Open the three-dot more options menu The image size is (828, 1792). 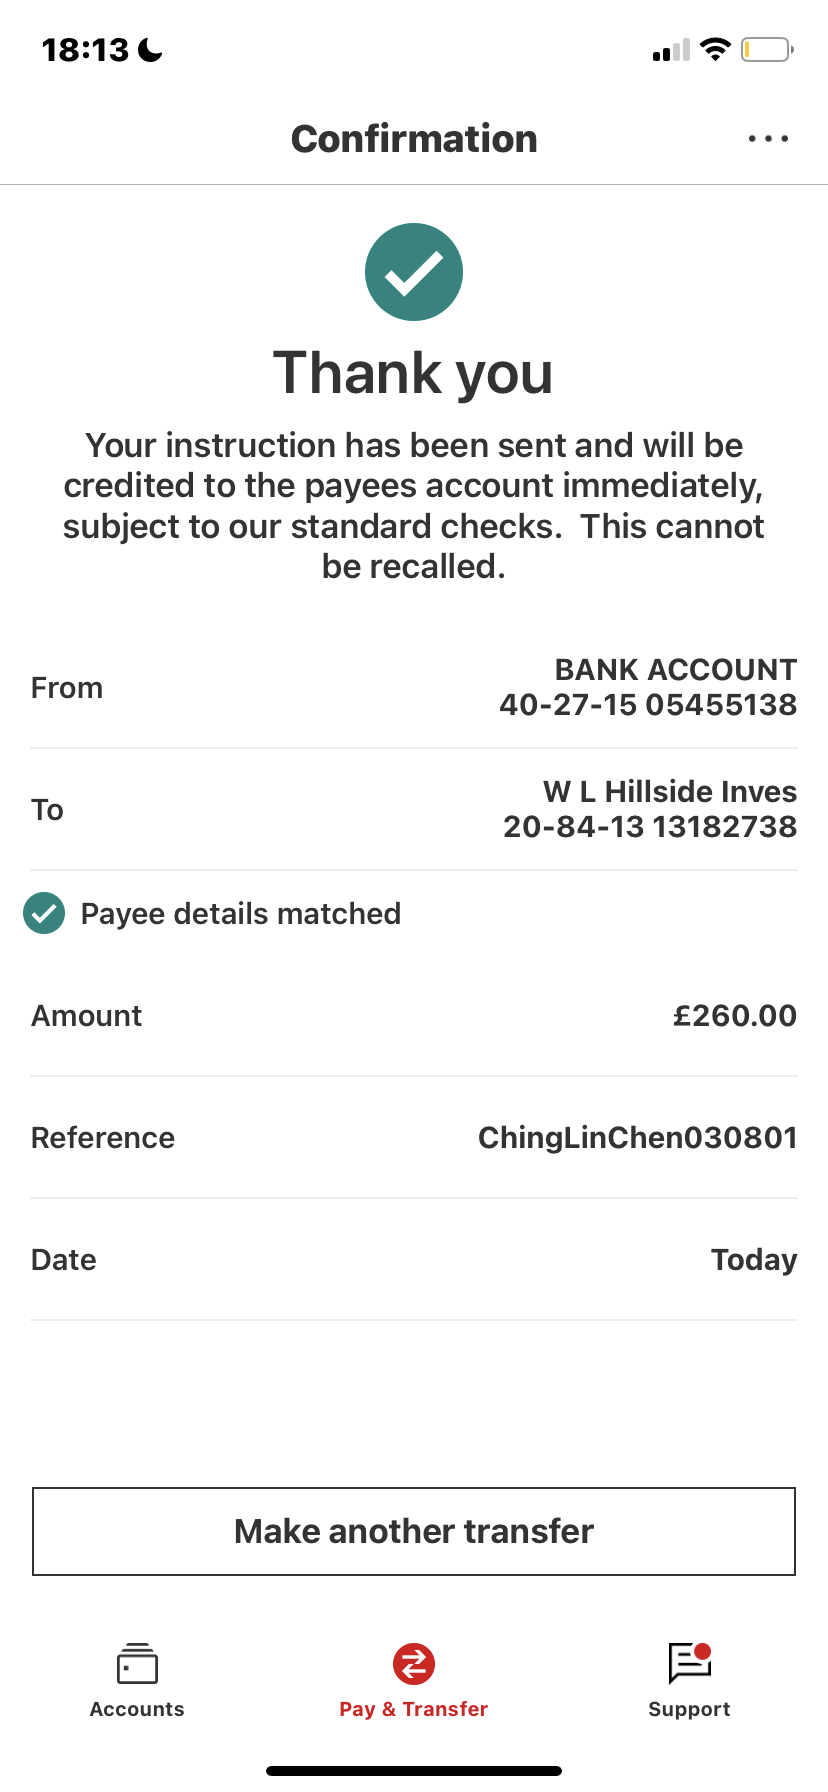click(x=768, y=139)
